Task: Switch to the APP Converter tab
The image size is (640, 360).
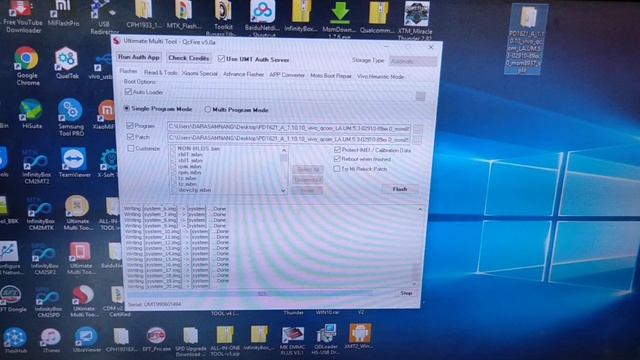Action: [x=287, y=75]
